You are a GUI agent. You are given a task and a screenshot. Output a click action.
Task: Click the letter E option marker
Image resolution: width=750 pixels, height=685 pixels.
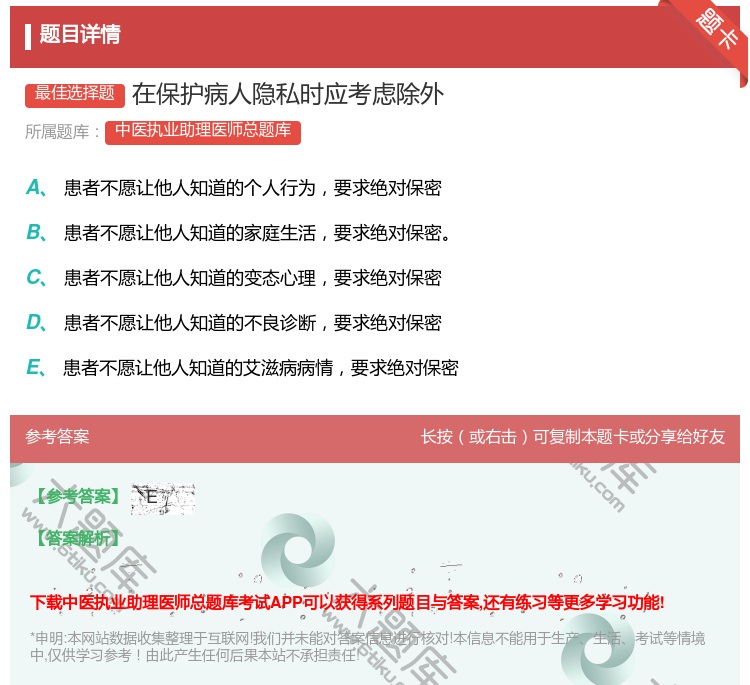pyautogui.click(x=36, y=367)
